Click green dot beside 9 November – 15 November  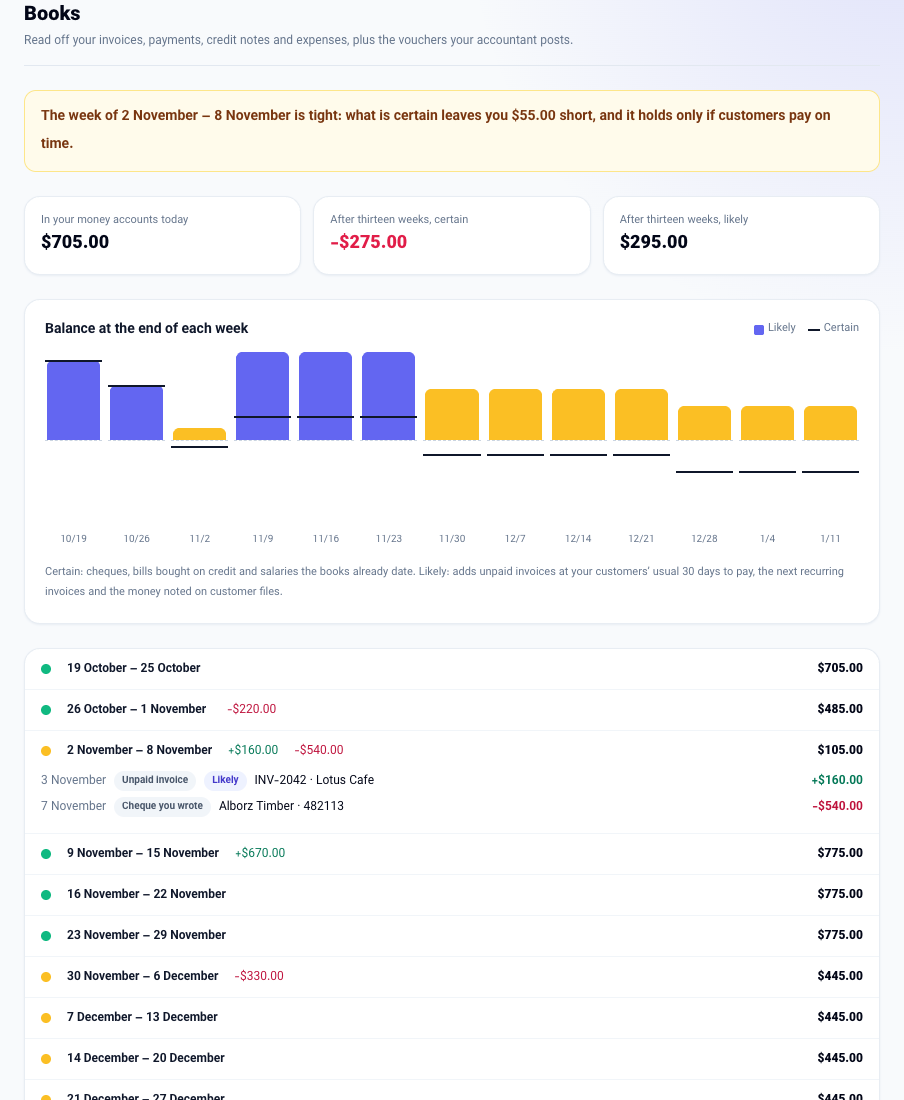click(x=46, y=854)
